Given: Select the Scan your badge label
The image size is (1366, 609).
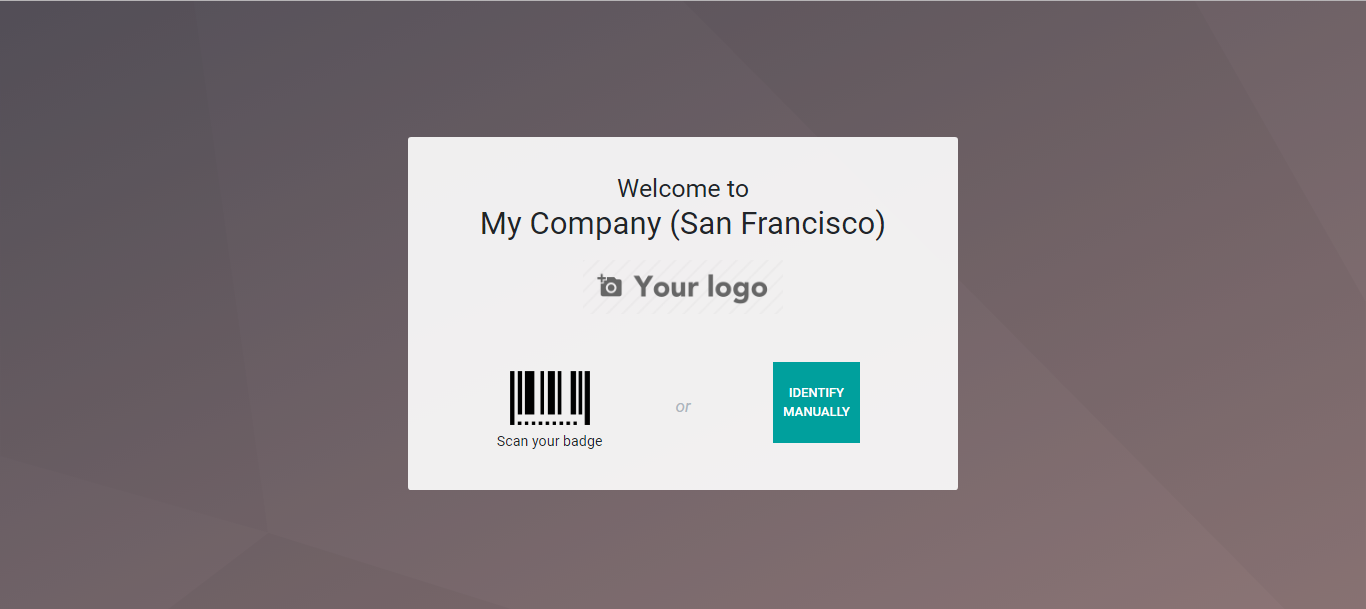Looking at the screenshot, I should (x=550, y=441).
